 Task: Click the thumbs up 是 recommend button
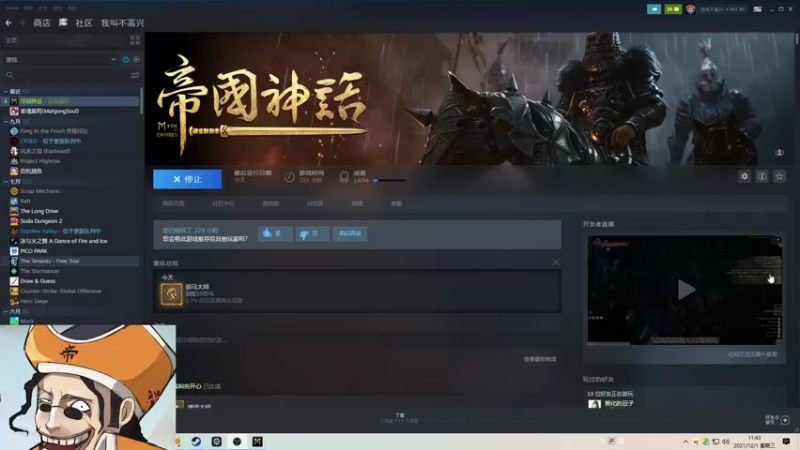pyautogui.click(x=276, y=234)
